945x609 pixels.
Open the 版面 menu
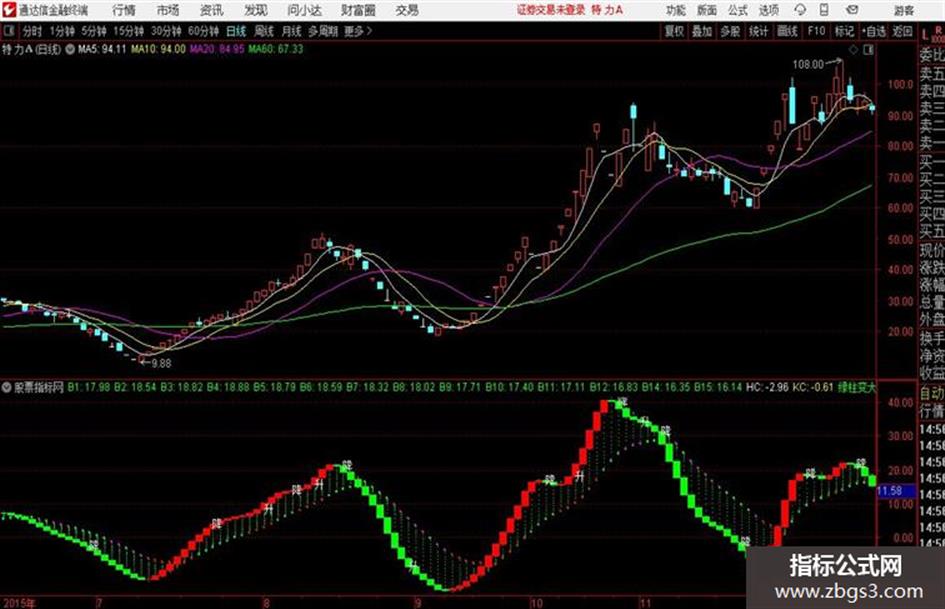tap(706, 10)
